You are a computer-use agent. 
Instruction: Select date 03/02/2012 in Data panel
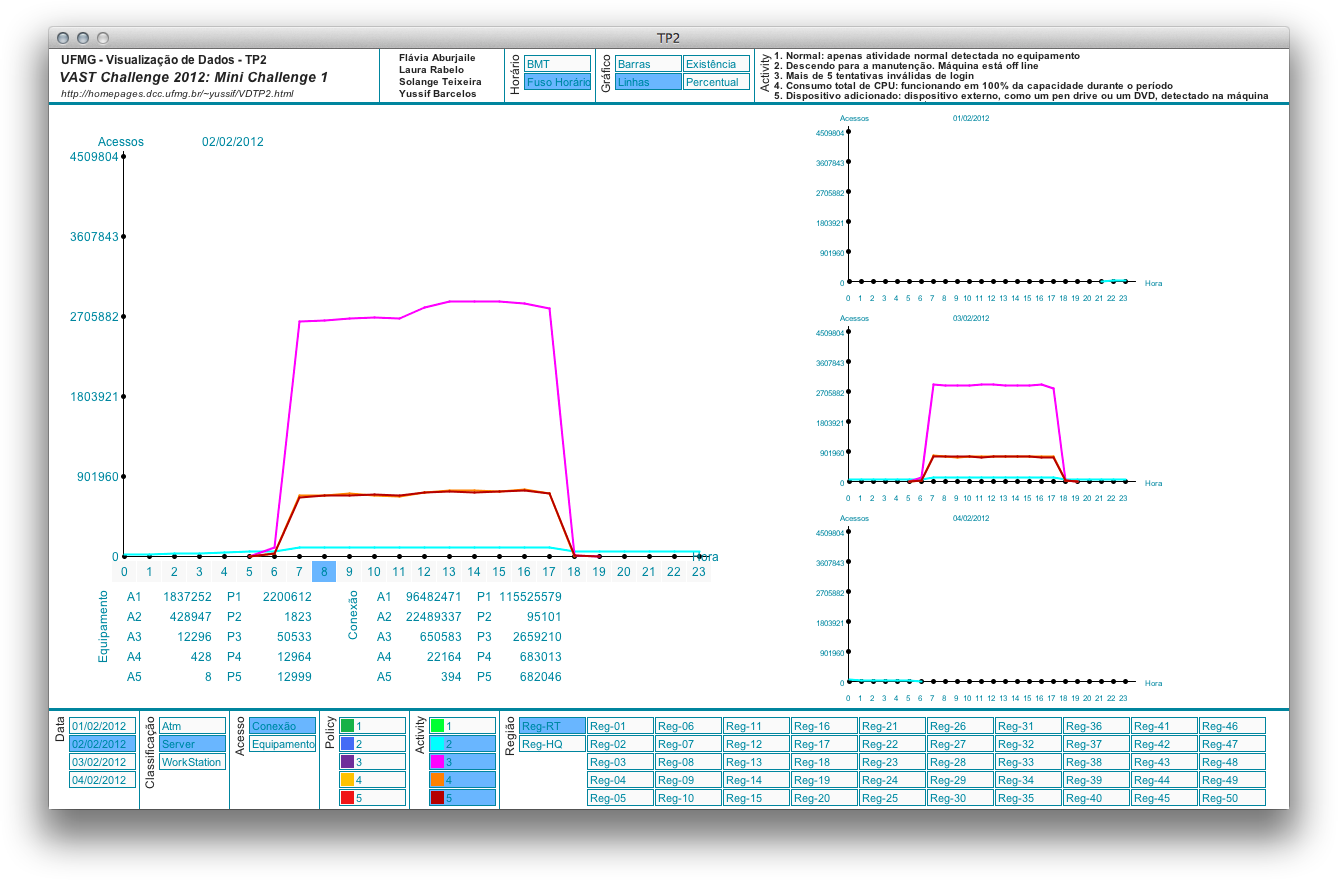click(x=101, y=762)
